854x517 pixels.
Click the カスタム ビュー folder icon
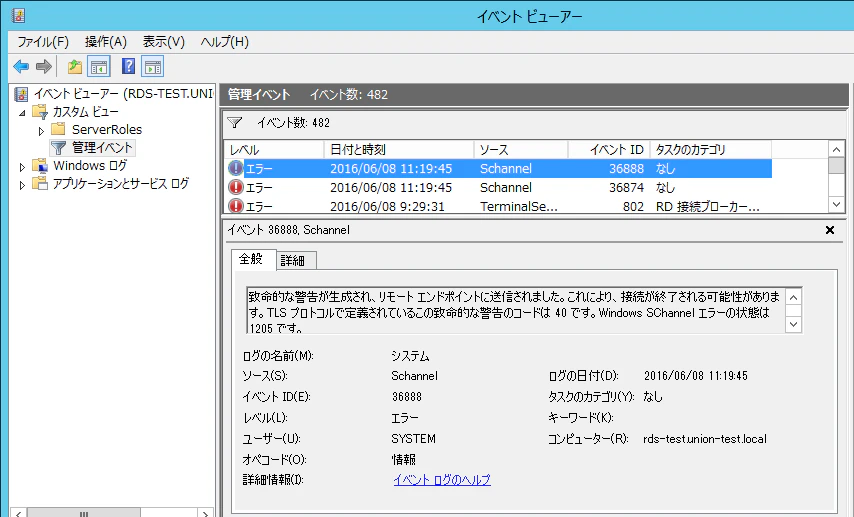(x=40, y=111)
